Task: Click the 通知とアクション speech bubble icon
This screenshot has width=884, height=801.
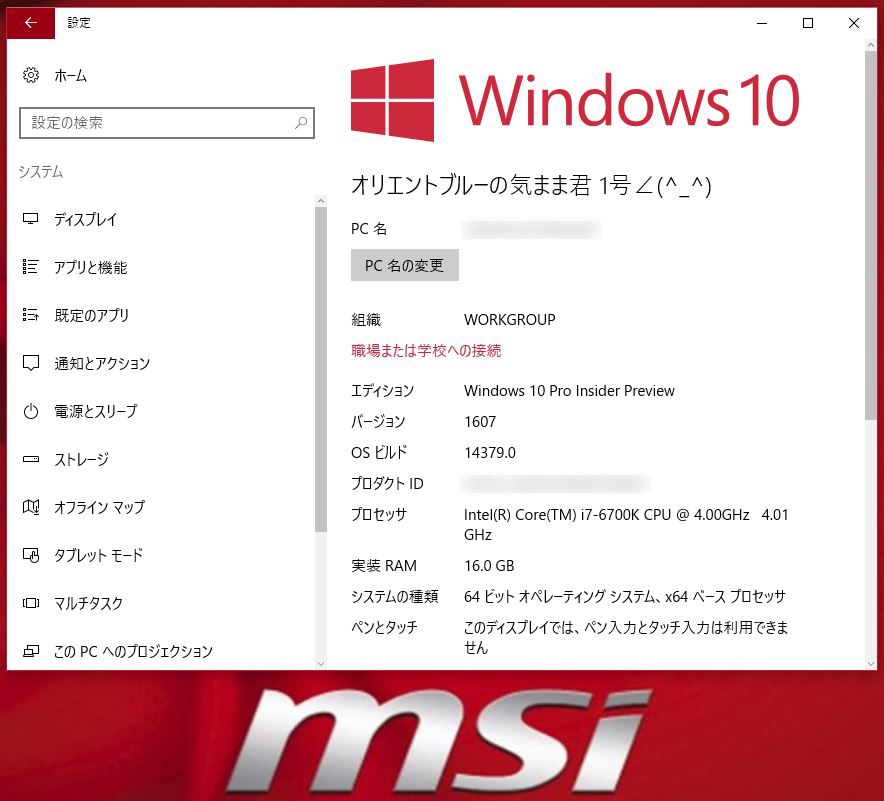Action: click(x=30, y=363)
